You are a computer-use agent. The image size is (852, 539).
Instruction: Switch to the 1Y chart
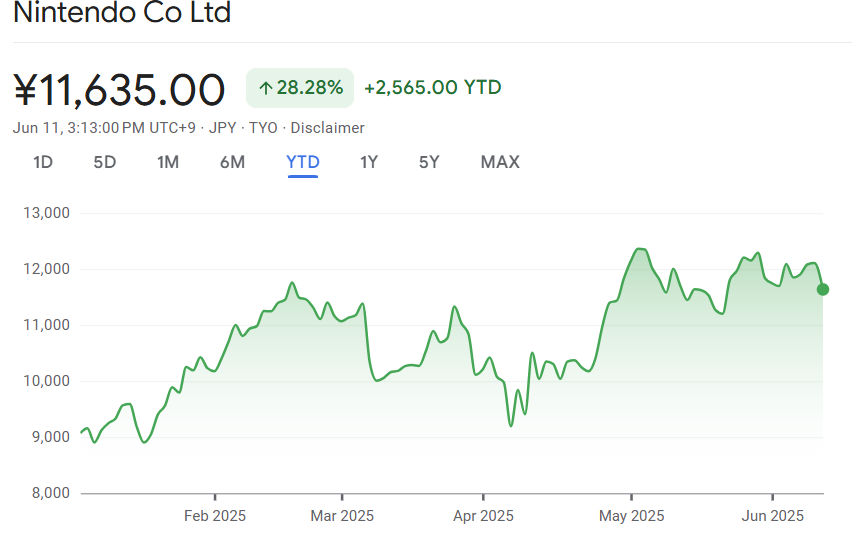369,162
